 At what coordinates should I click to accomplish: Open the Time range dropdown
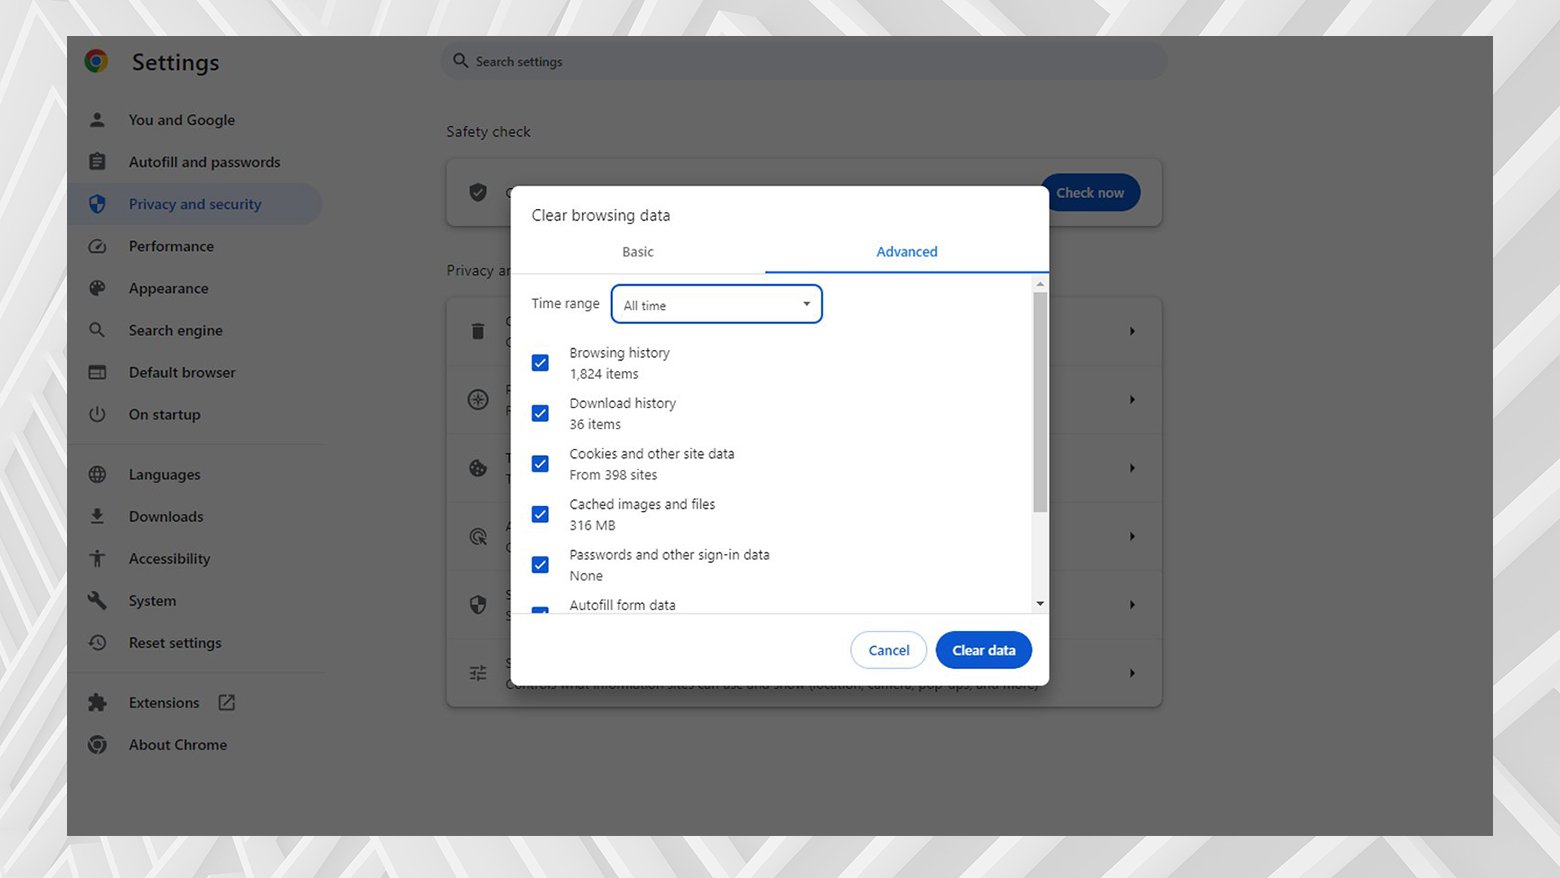(716, 304)
